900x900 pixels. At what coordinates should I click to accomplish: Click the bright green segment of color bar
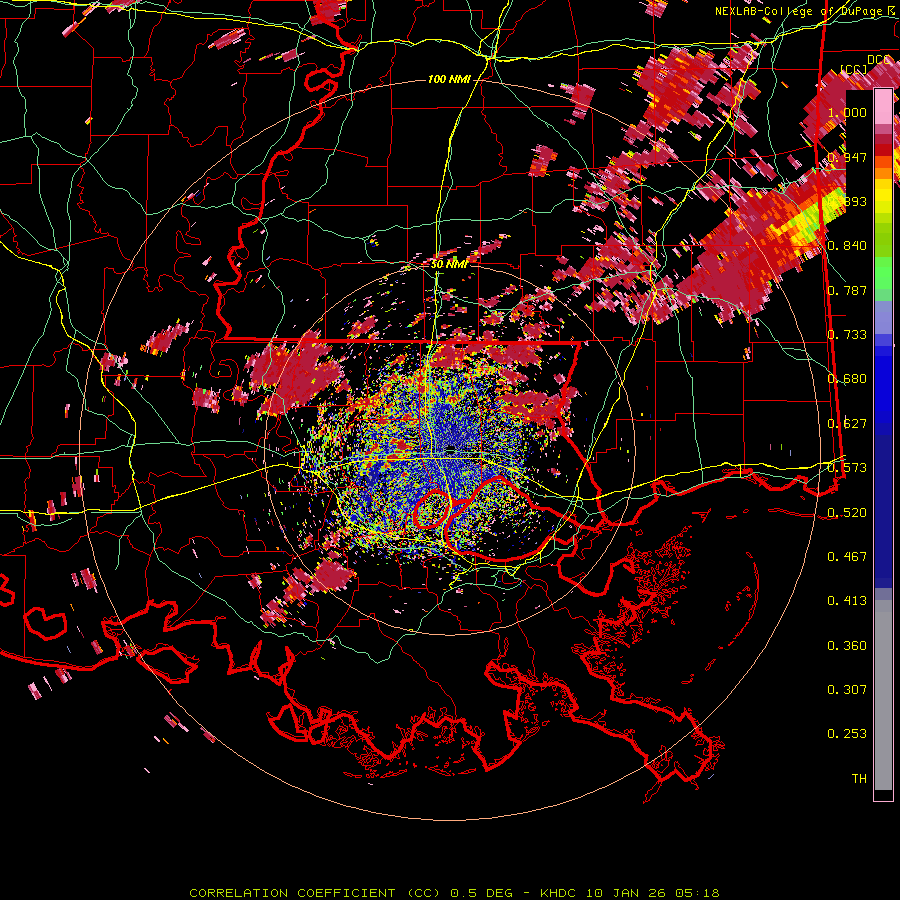tap(883, 274)
